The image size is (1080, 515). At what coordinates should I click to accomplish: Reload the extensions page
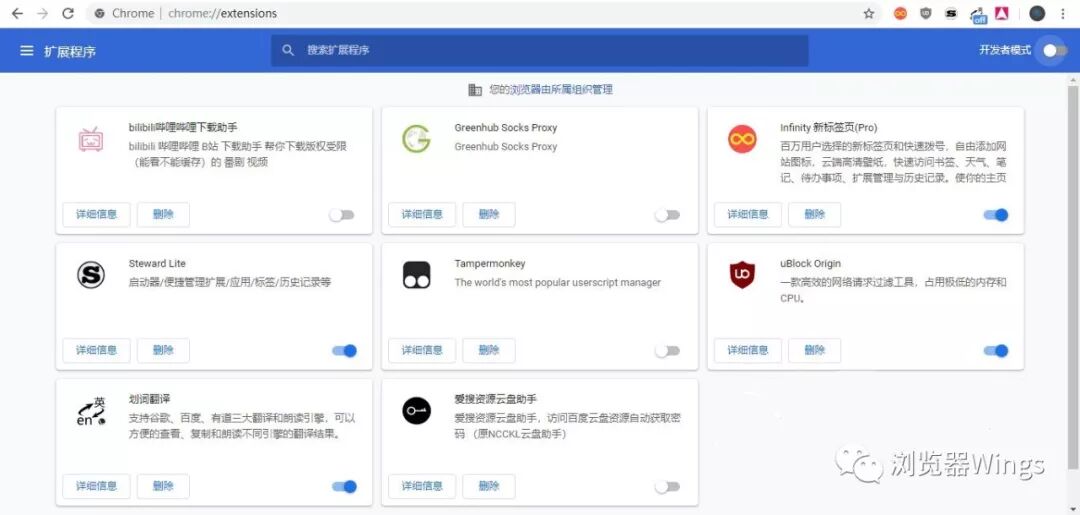(68, 13)
